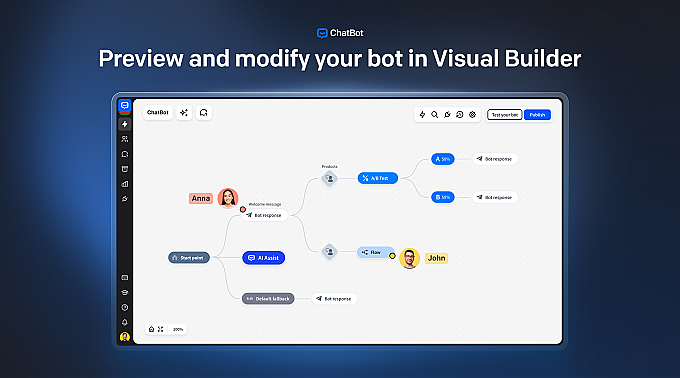Select the Default fallback node
This screenshot has height=378, width=680.
point(268,299)
